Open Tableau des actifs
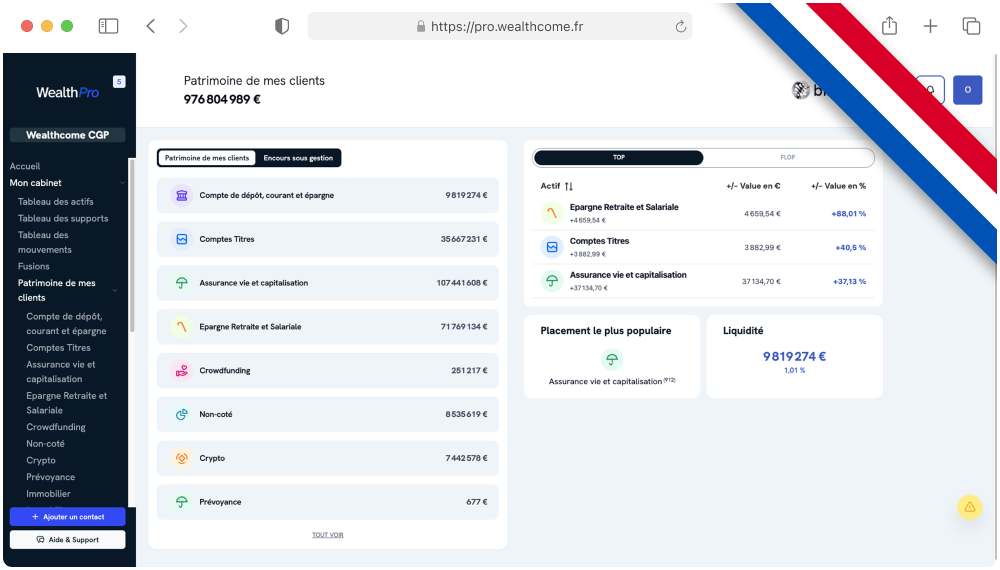 click(x=55, y=201)
